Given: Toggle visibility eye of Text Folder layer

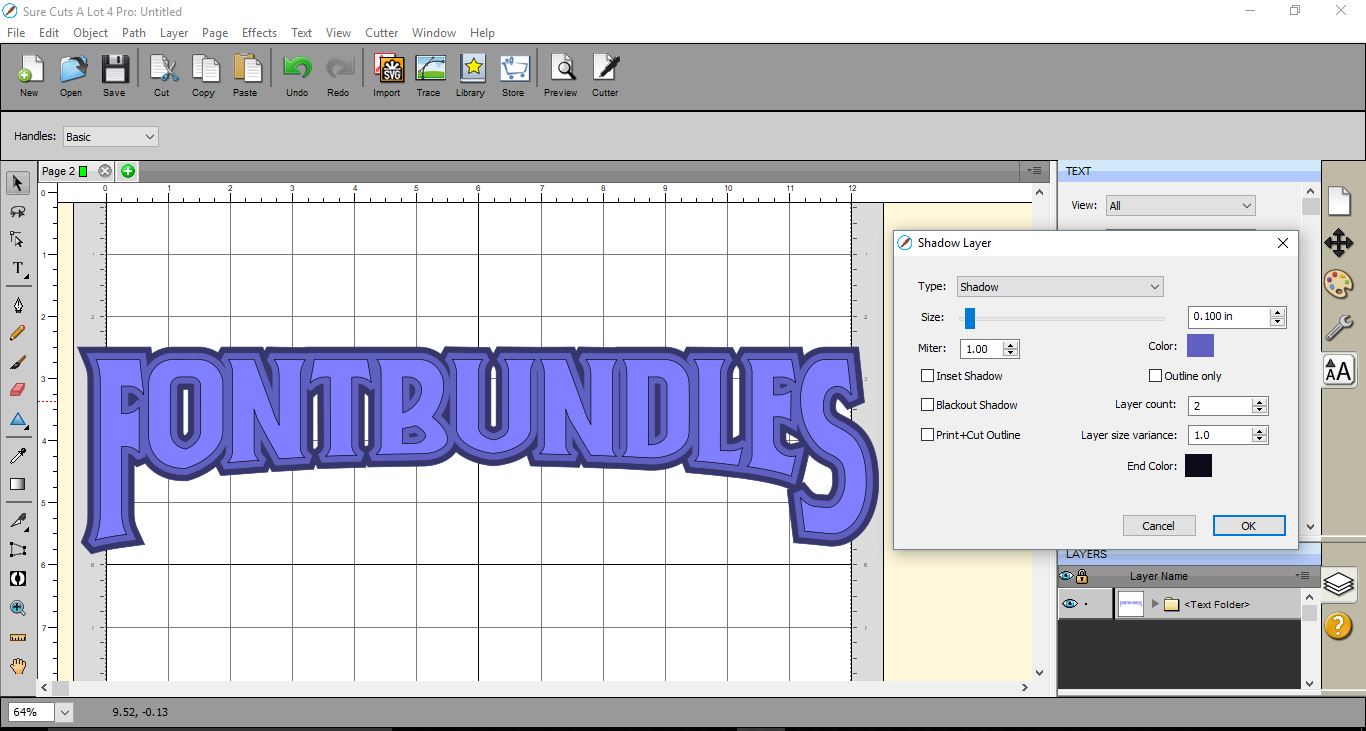Looking at the screenshot, I should coord(1070,604).
